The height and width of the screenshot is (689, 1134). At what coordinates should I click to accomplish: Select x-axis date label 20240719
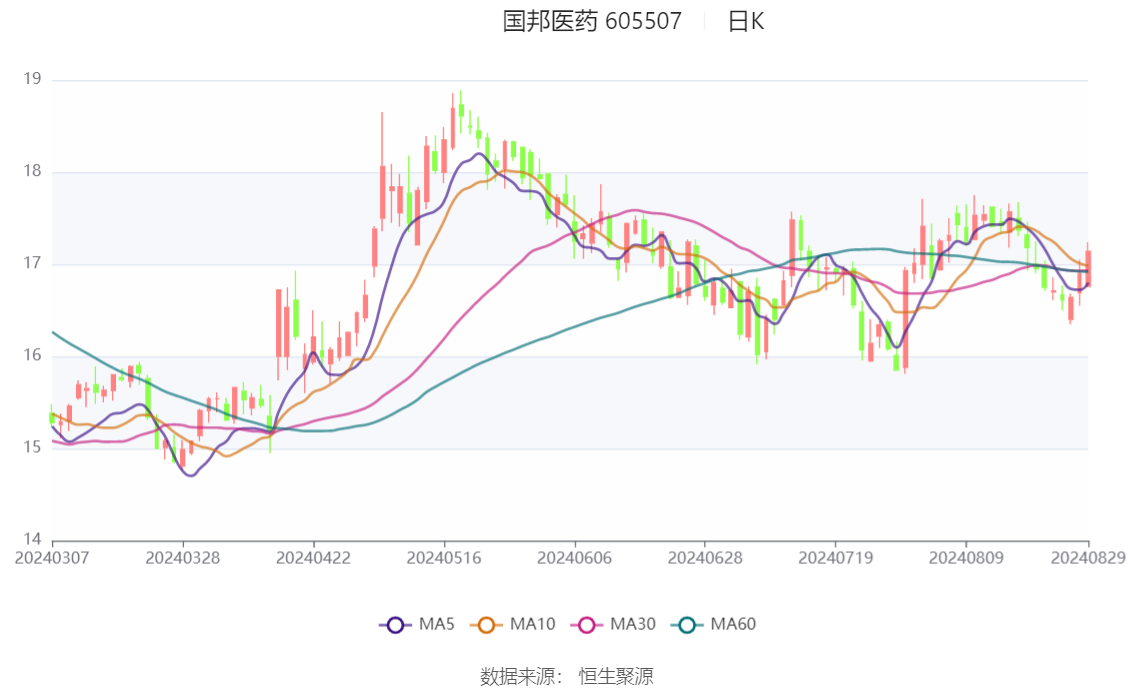835,558
